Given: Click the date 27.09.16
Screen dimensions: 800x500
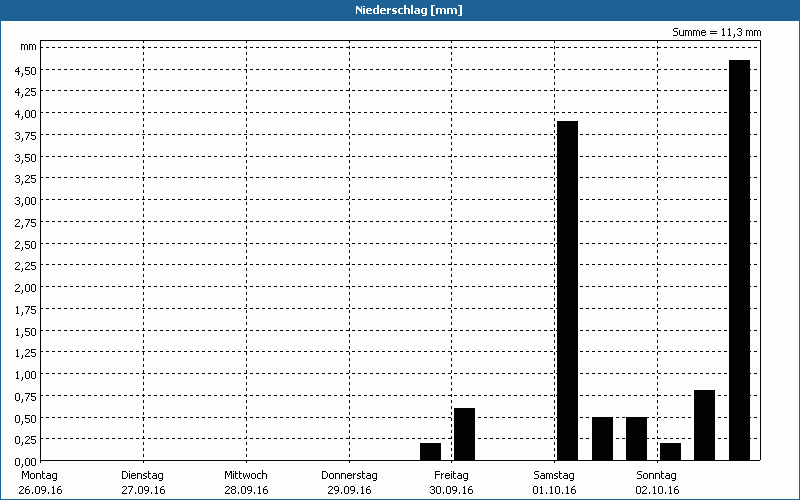Looking at the screenshot, I should (143, 491).
